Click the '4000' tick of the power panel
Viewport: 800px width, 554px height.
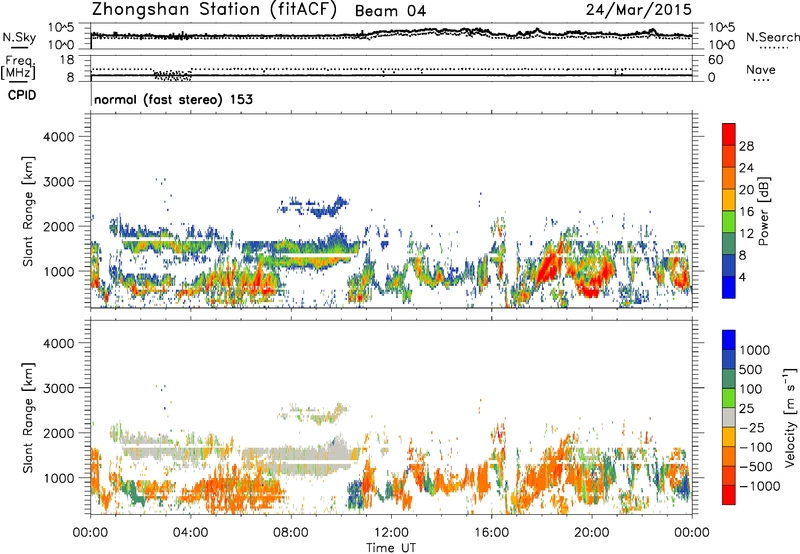tap(58, 137)
